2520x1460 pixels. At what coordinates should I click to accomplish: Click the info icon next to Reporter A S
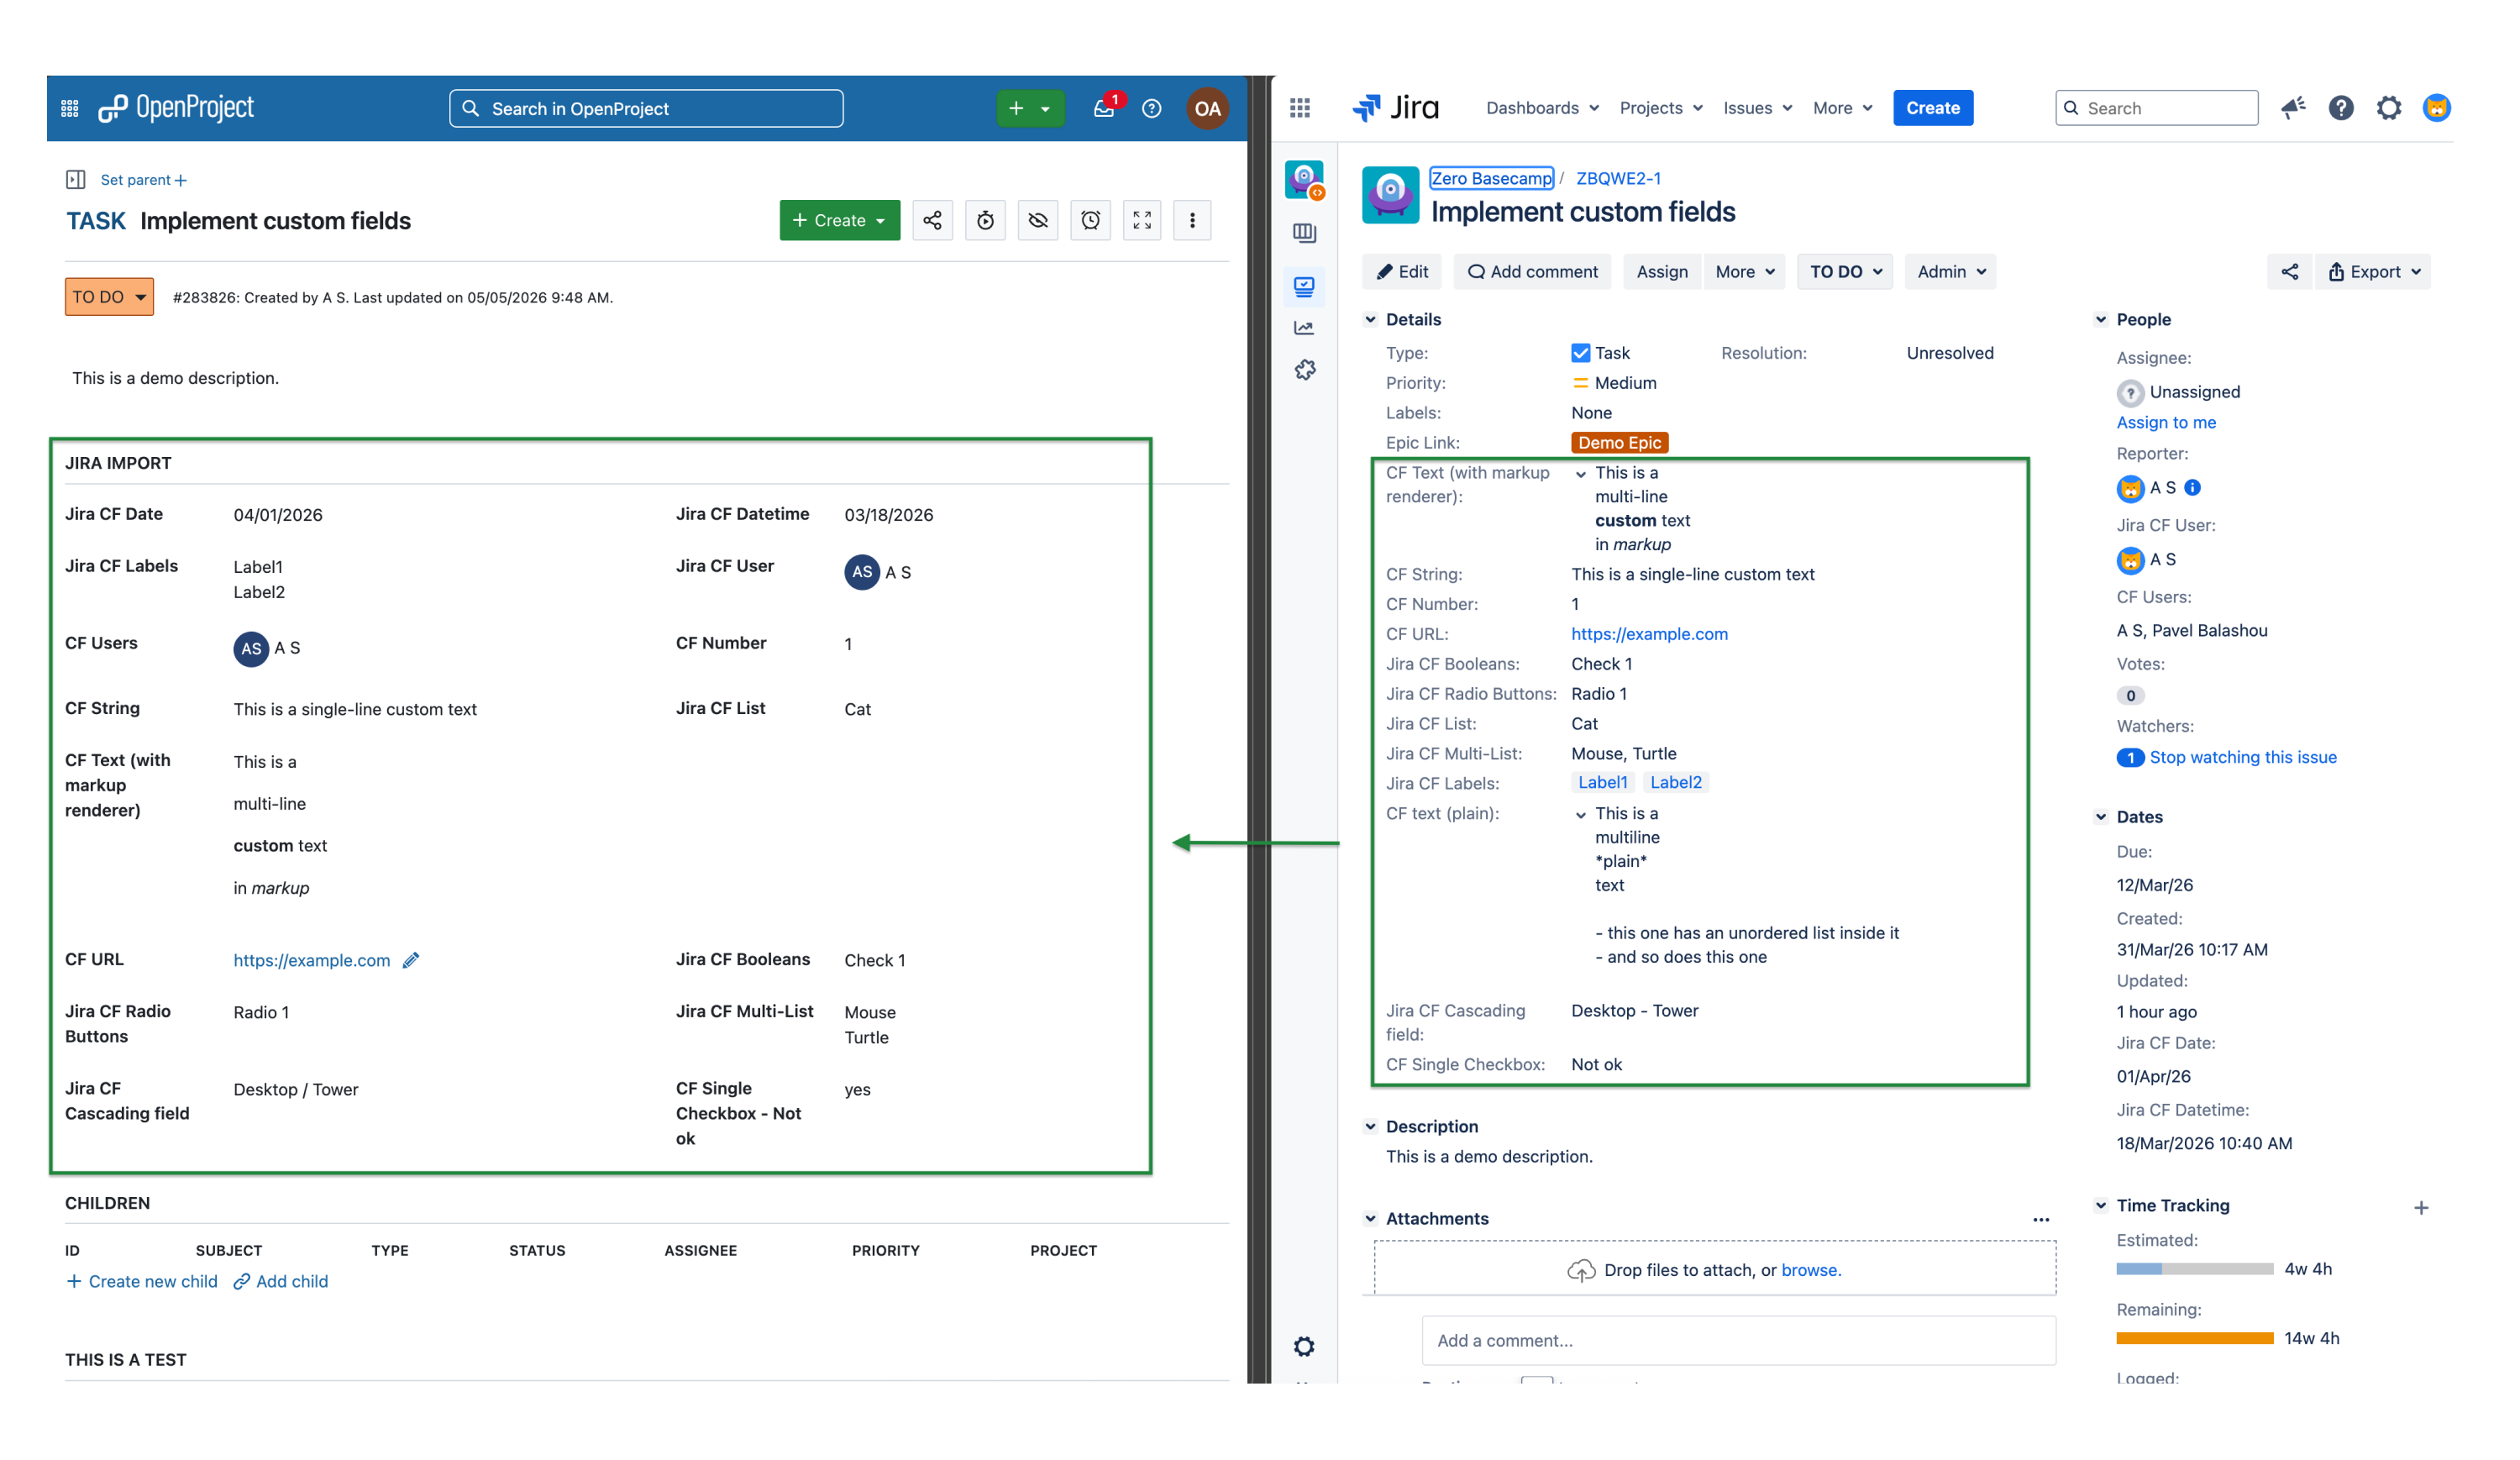point(2192,488)
